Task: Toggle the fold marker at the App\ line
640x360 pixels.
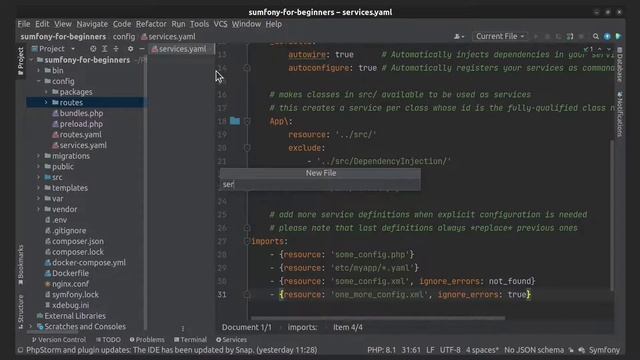Action: [x=247, y=121]
